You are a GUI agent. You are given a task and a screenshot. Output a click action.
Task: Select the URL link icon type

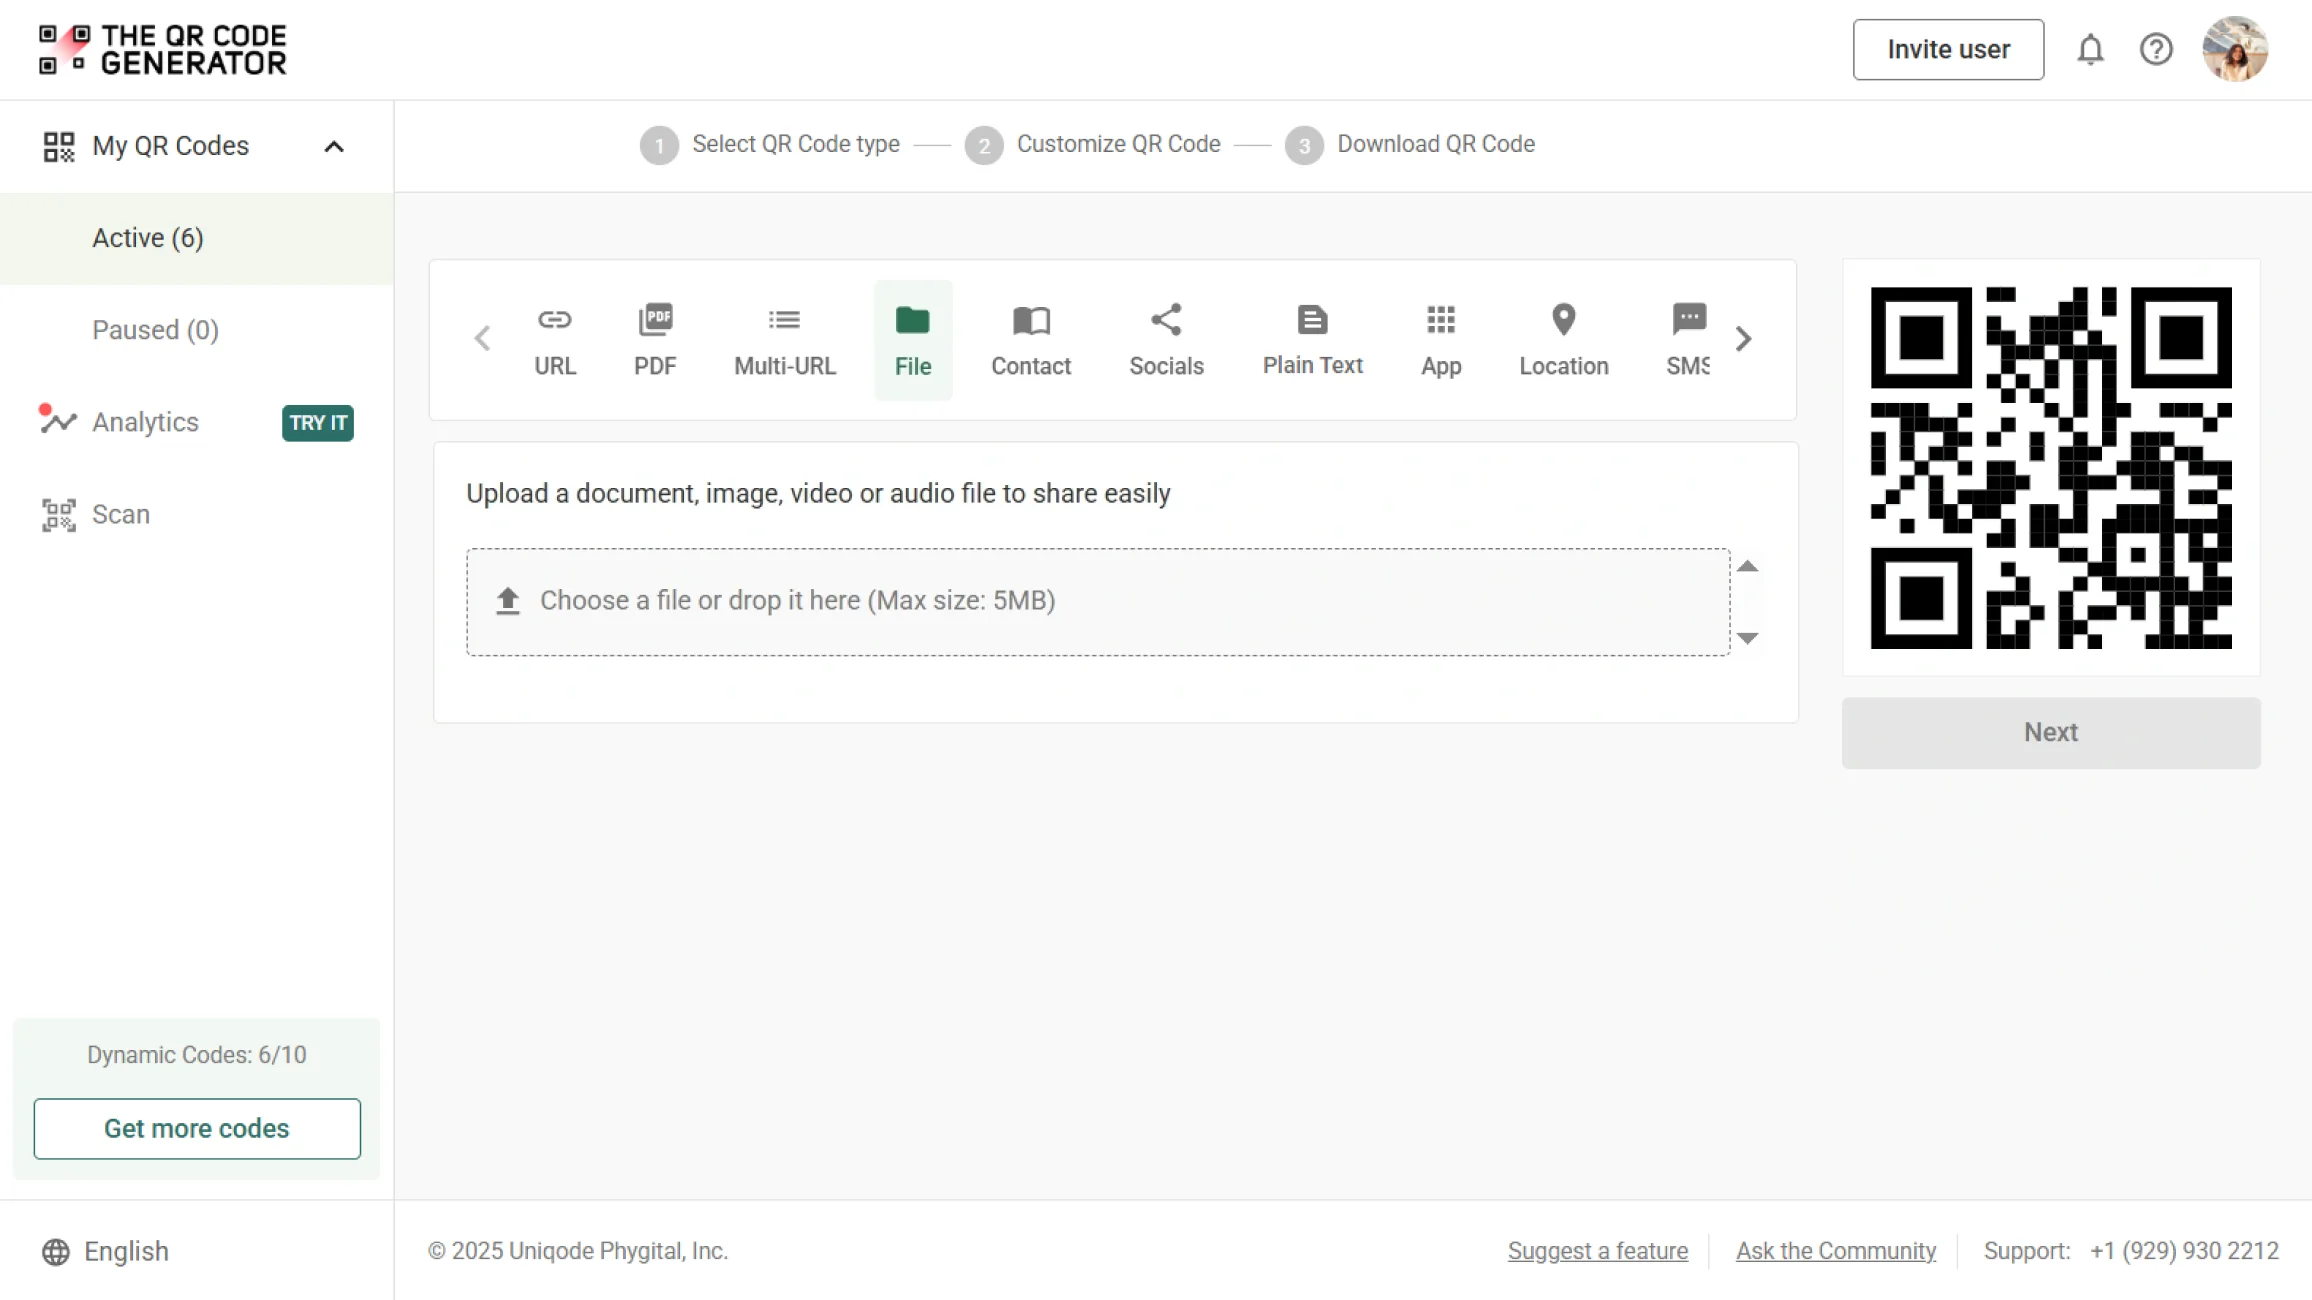coord(554,340)
